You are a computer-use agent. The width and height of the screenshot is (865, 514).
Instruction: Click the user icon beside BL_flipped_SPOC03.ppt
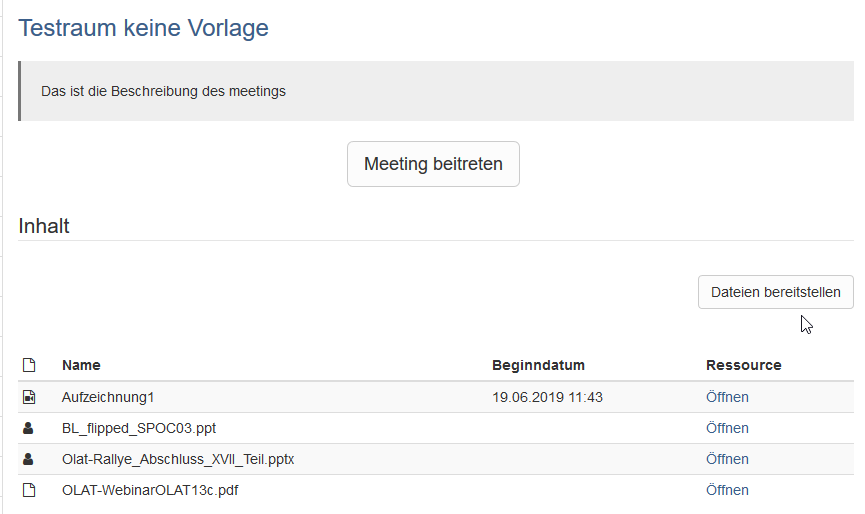pos(29,429)
